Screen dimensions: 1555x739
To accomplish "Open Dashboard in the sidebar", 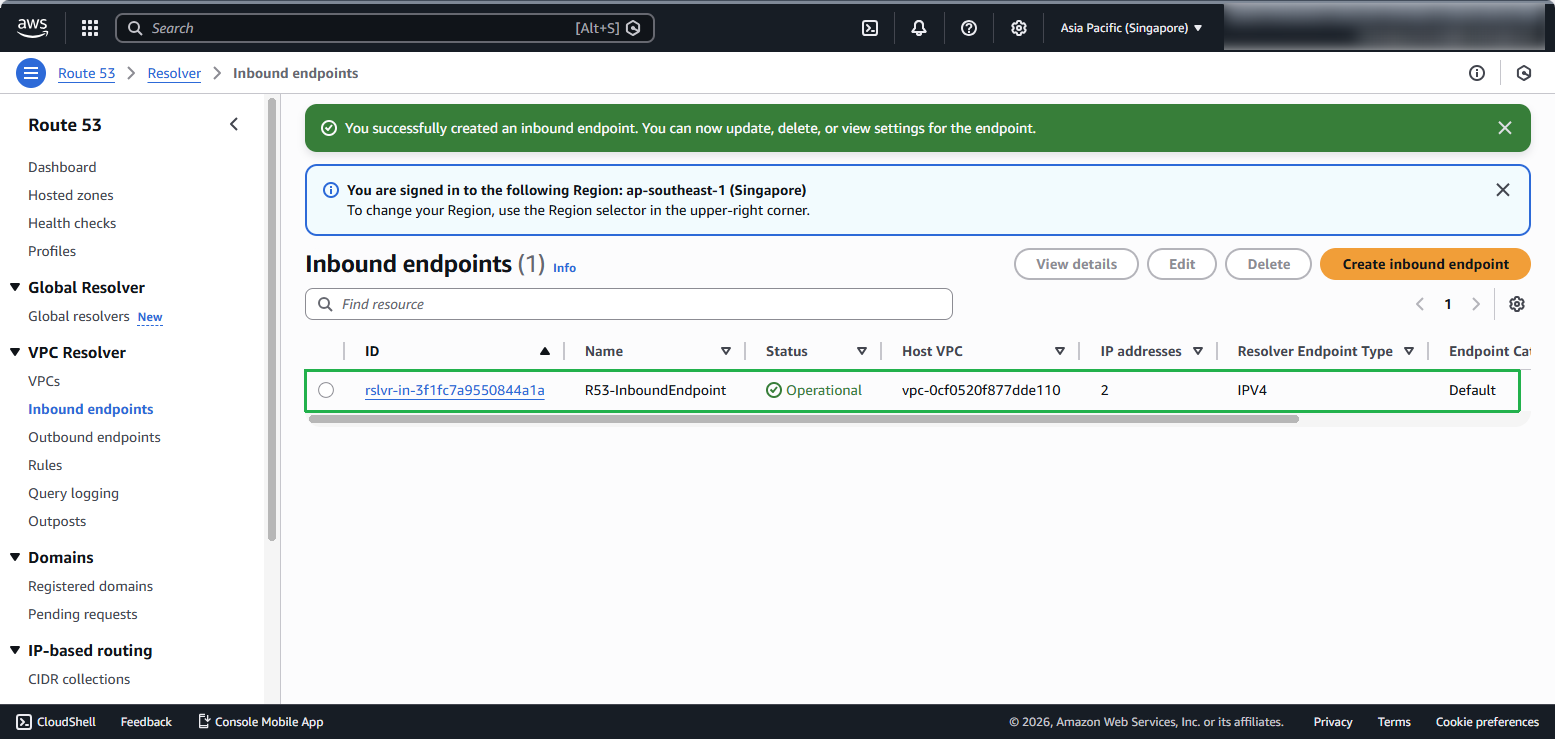I will point(62,167).
